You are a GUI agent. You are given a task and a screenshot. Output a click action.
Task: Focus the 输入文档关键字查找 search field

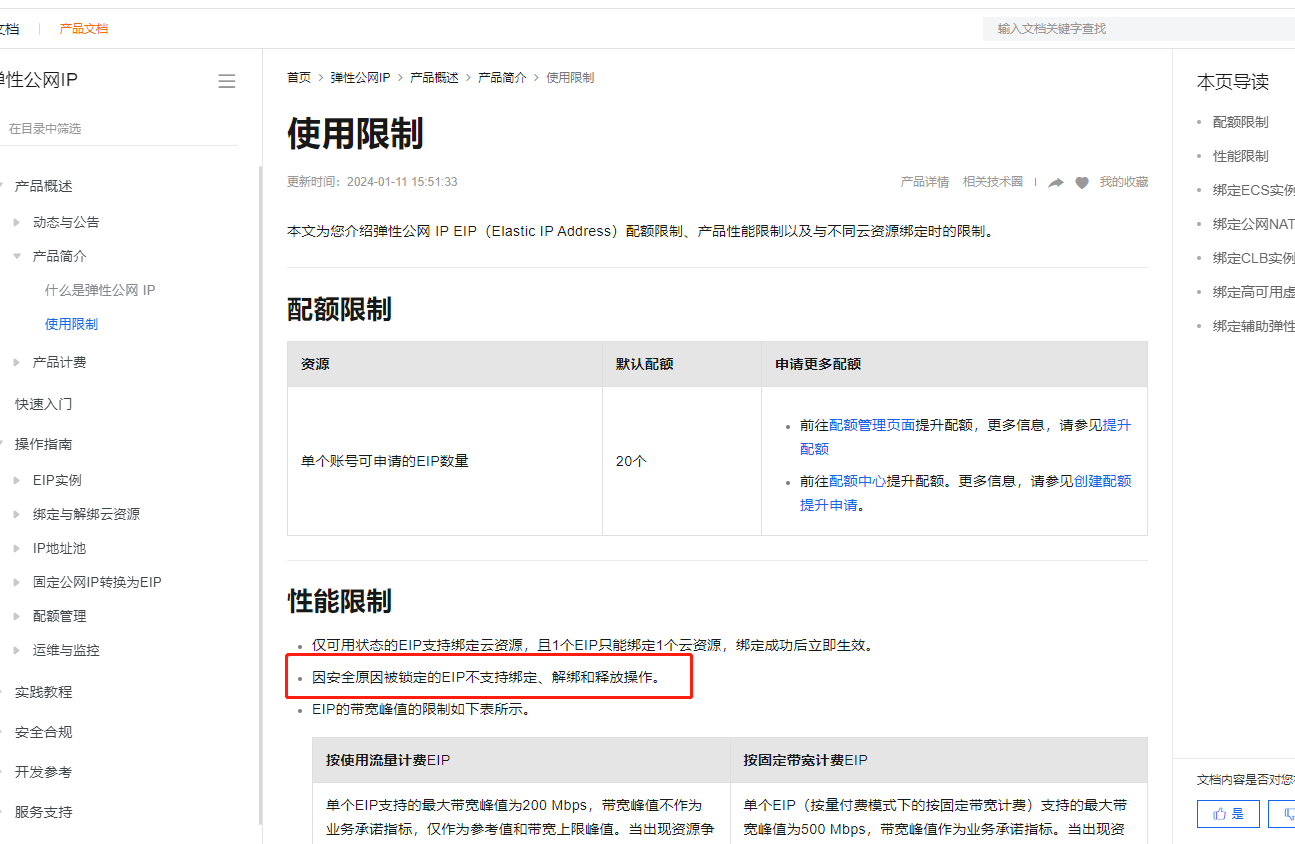pos(1138,29)
